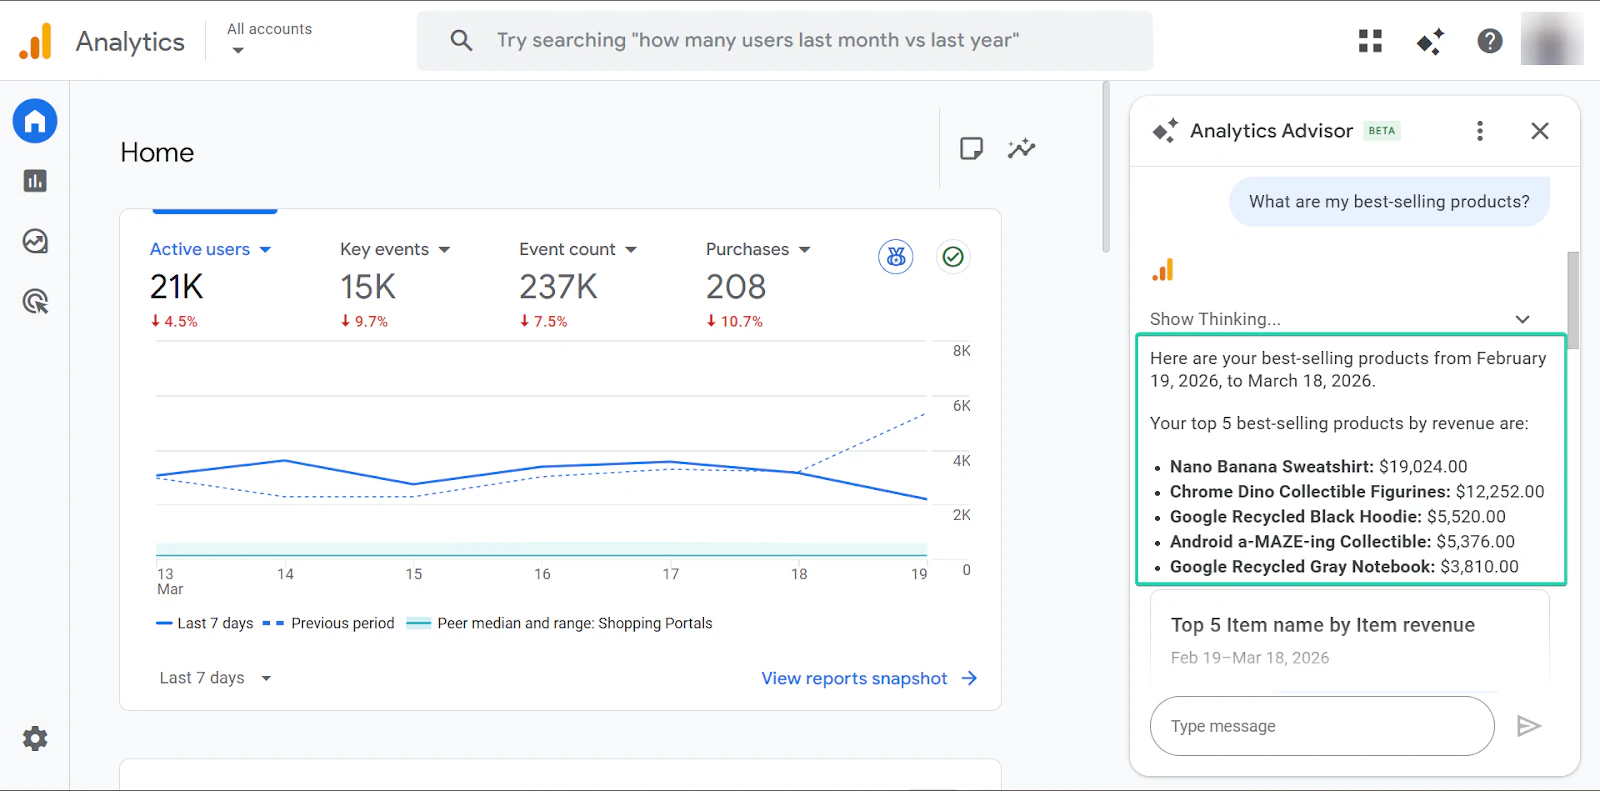Click the 237K event count value

pyautogui.click(x=558, y=287)
